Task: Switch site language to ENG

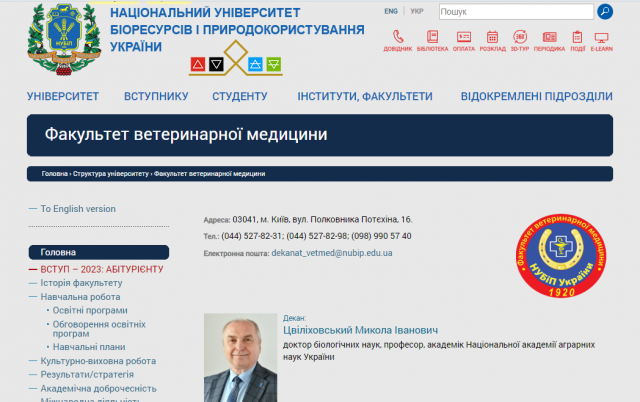Action: tap(391, 11)
